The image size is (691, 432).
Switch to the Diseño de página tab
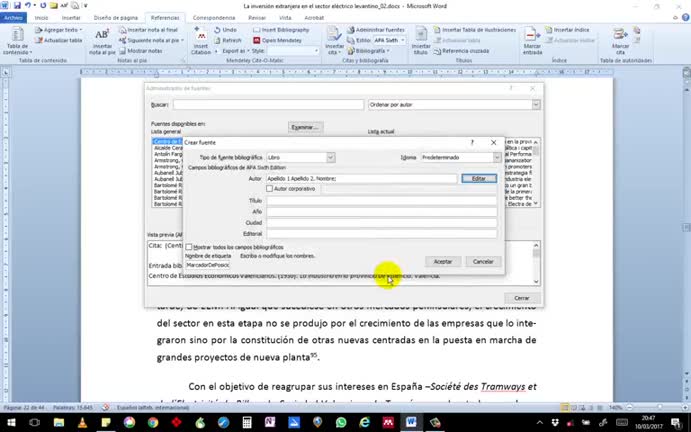(x=116, y=18)
